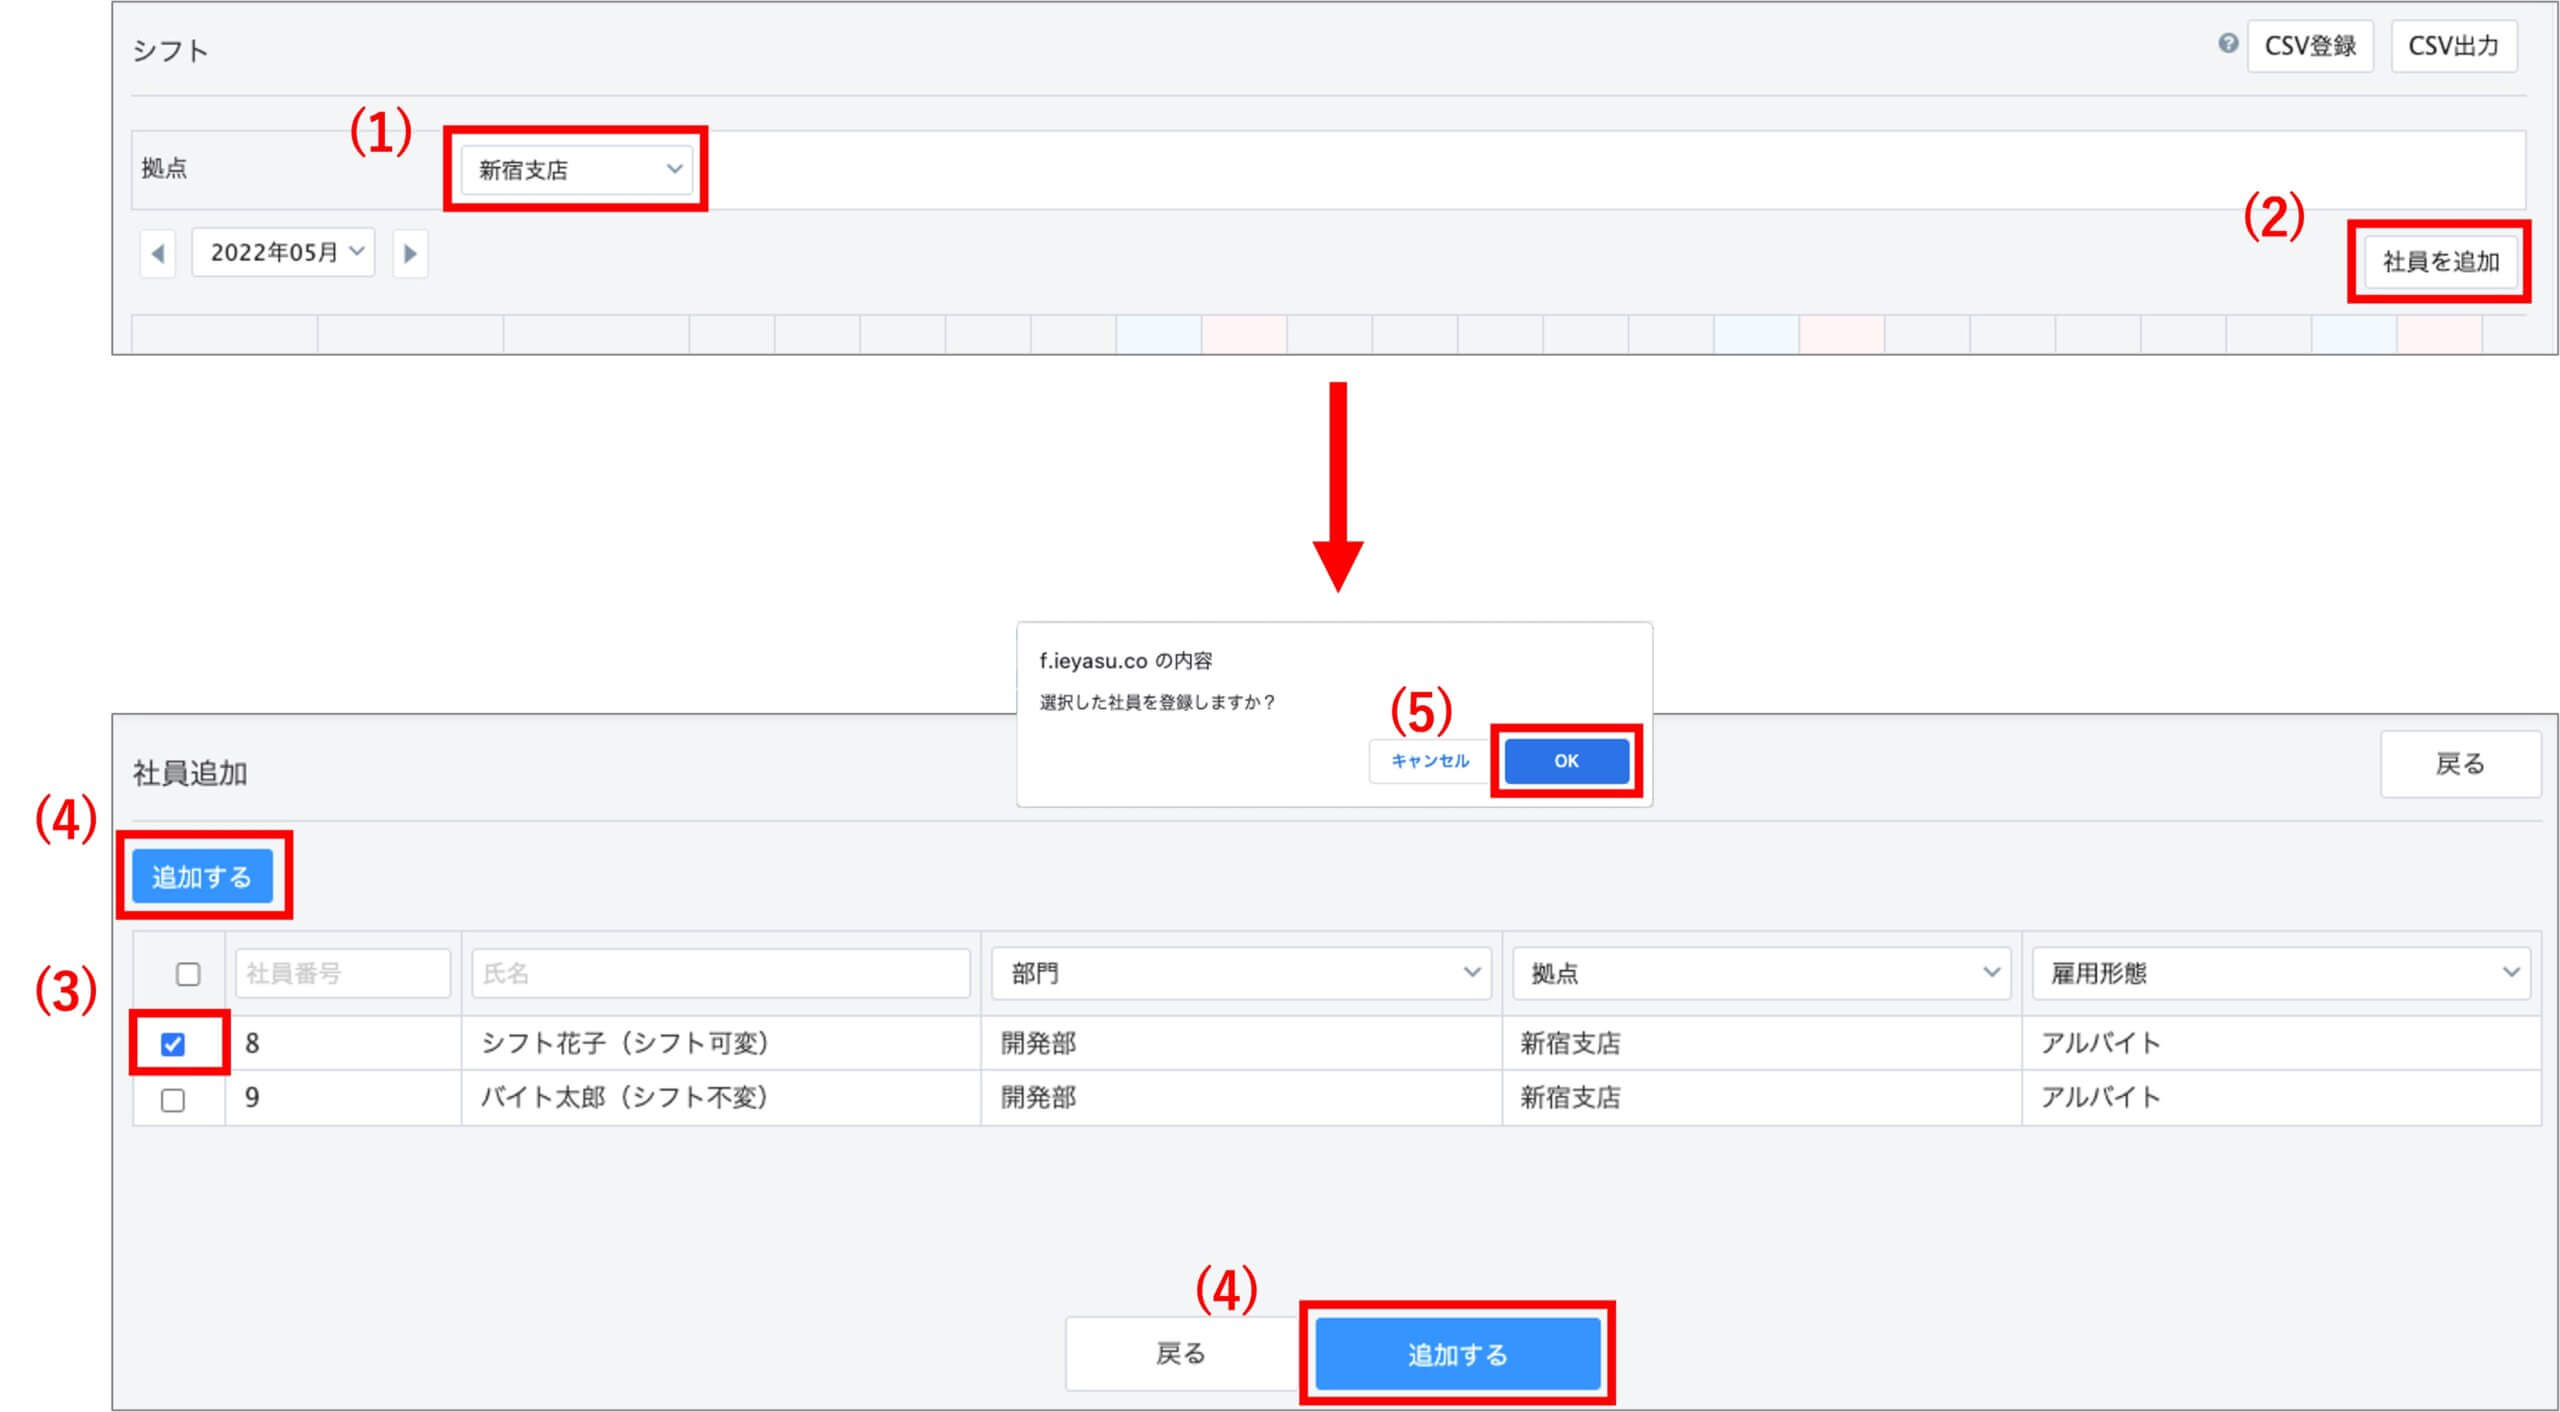Screen dimensions: 2560x1412
Task: Expand the 部門 filter dropdown
Action: click(x=1240, y=973)
